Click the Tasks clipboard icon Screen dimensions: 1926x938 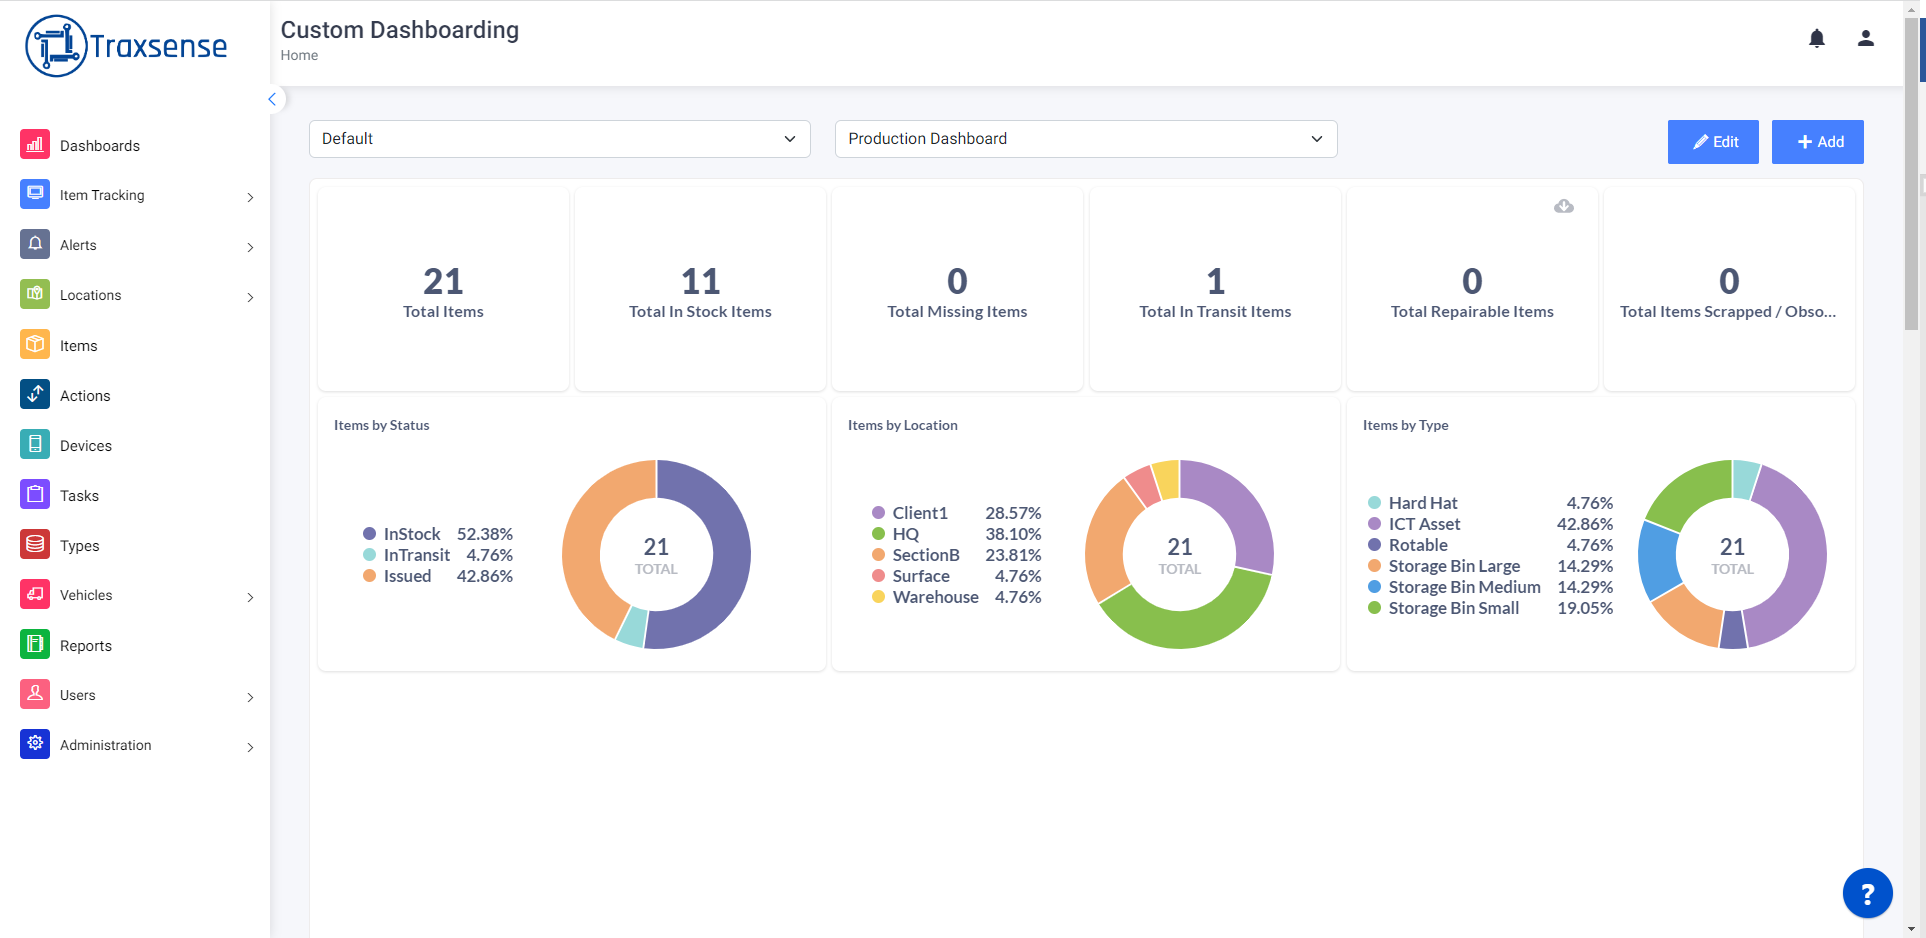[35, 495]
